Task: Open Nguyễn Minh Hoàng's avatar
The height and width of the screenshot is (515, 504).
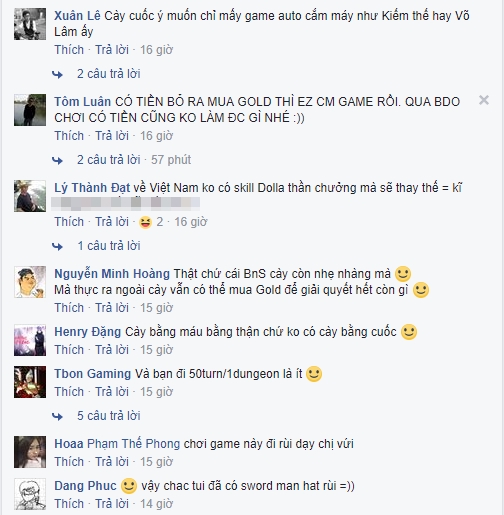Action: [x=30, y=282]
